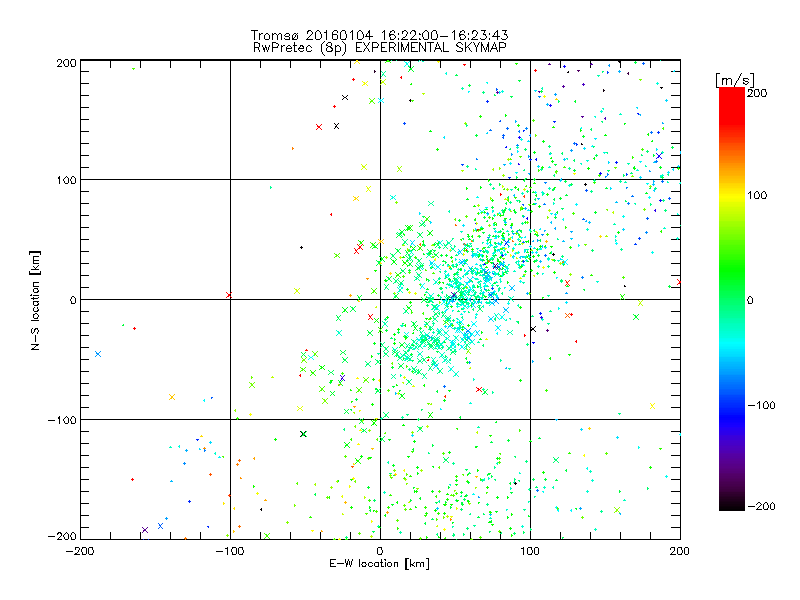Image resolution: width=800 pixels, height=600 pixels.
Task: Click the y-axis tick label '-100'
Action: click(x=62, y=420)
